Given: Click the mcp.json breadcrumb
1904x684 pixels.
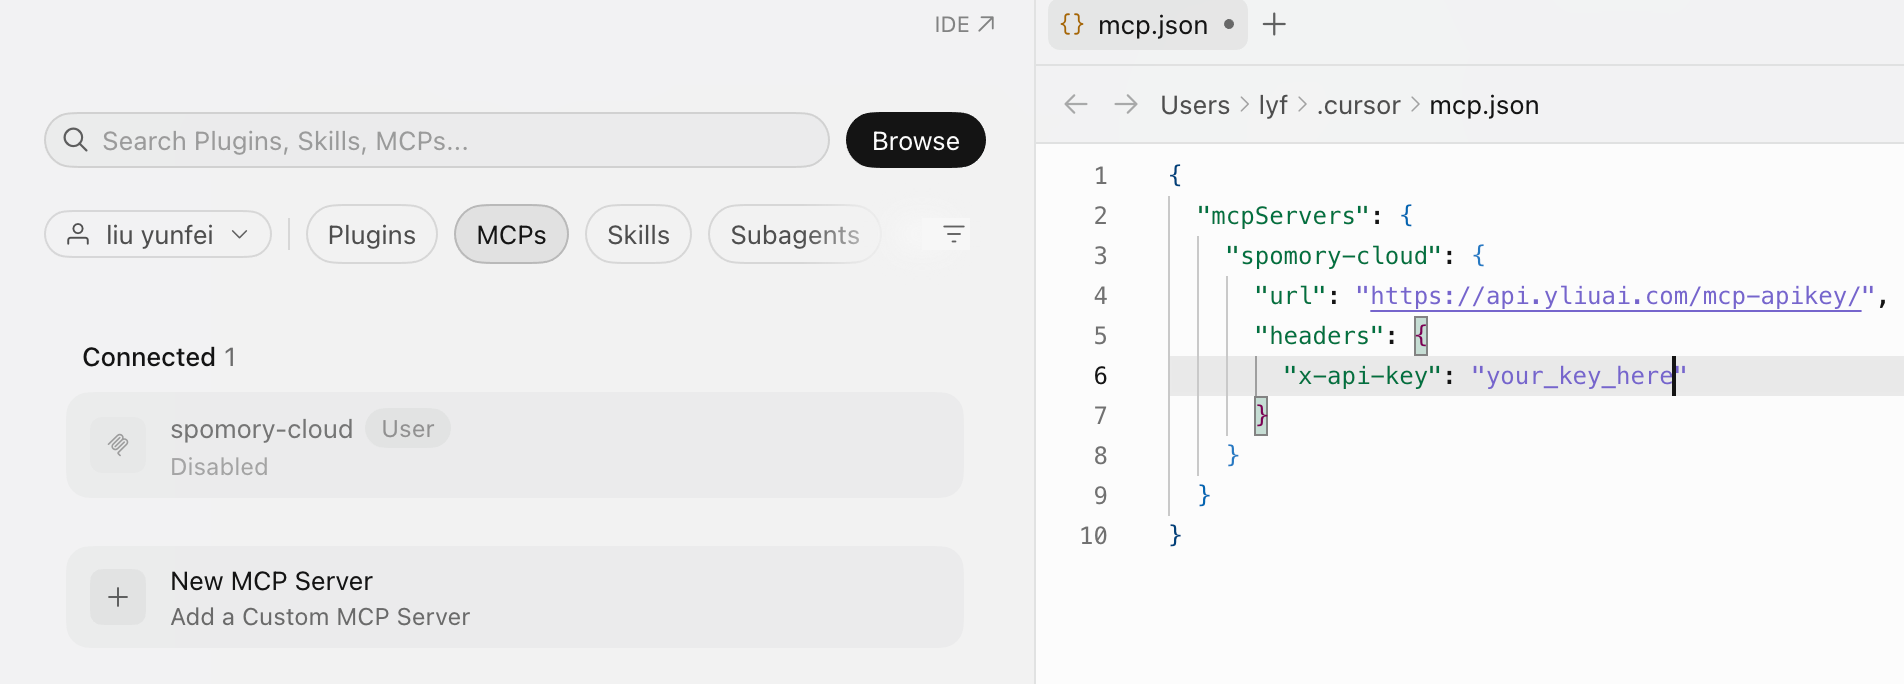Looking at the screenshot, I should 1484,105.
